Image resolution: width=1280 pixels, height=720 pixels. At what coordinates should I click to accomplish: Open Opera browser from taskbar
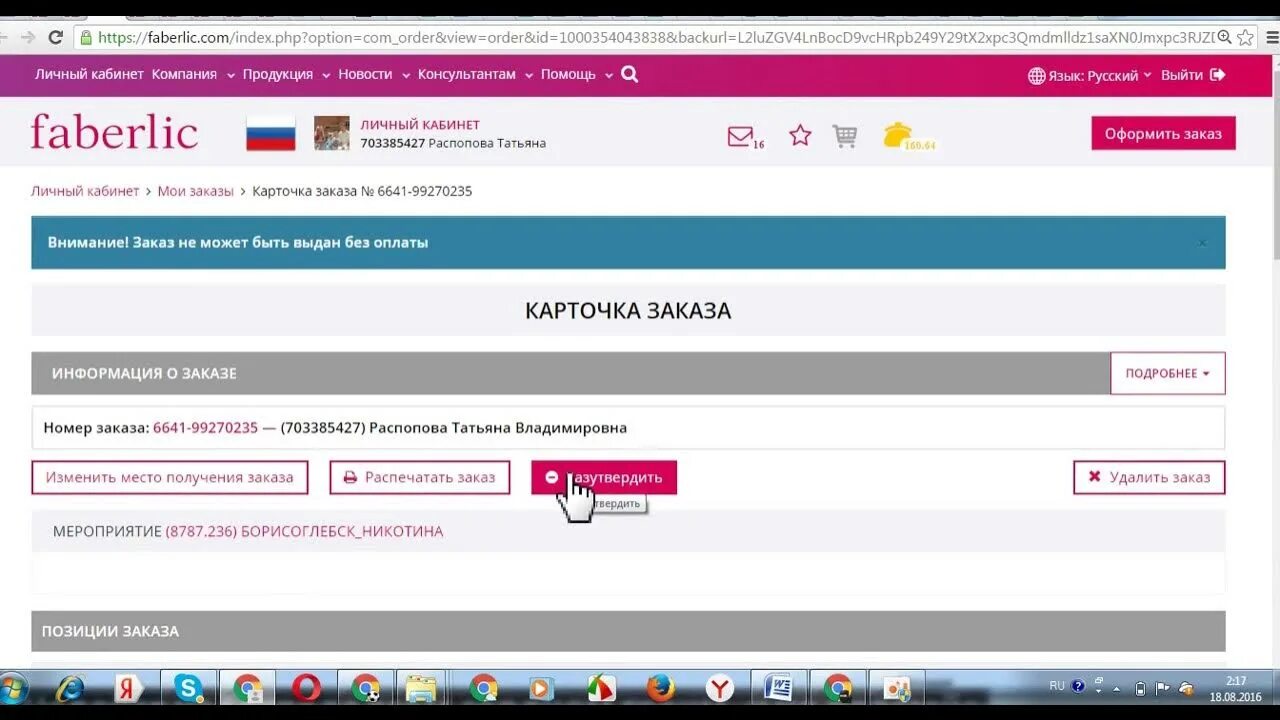pos(306,688)
